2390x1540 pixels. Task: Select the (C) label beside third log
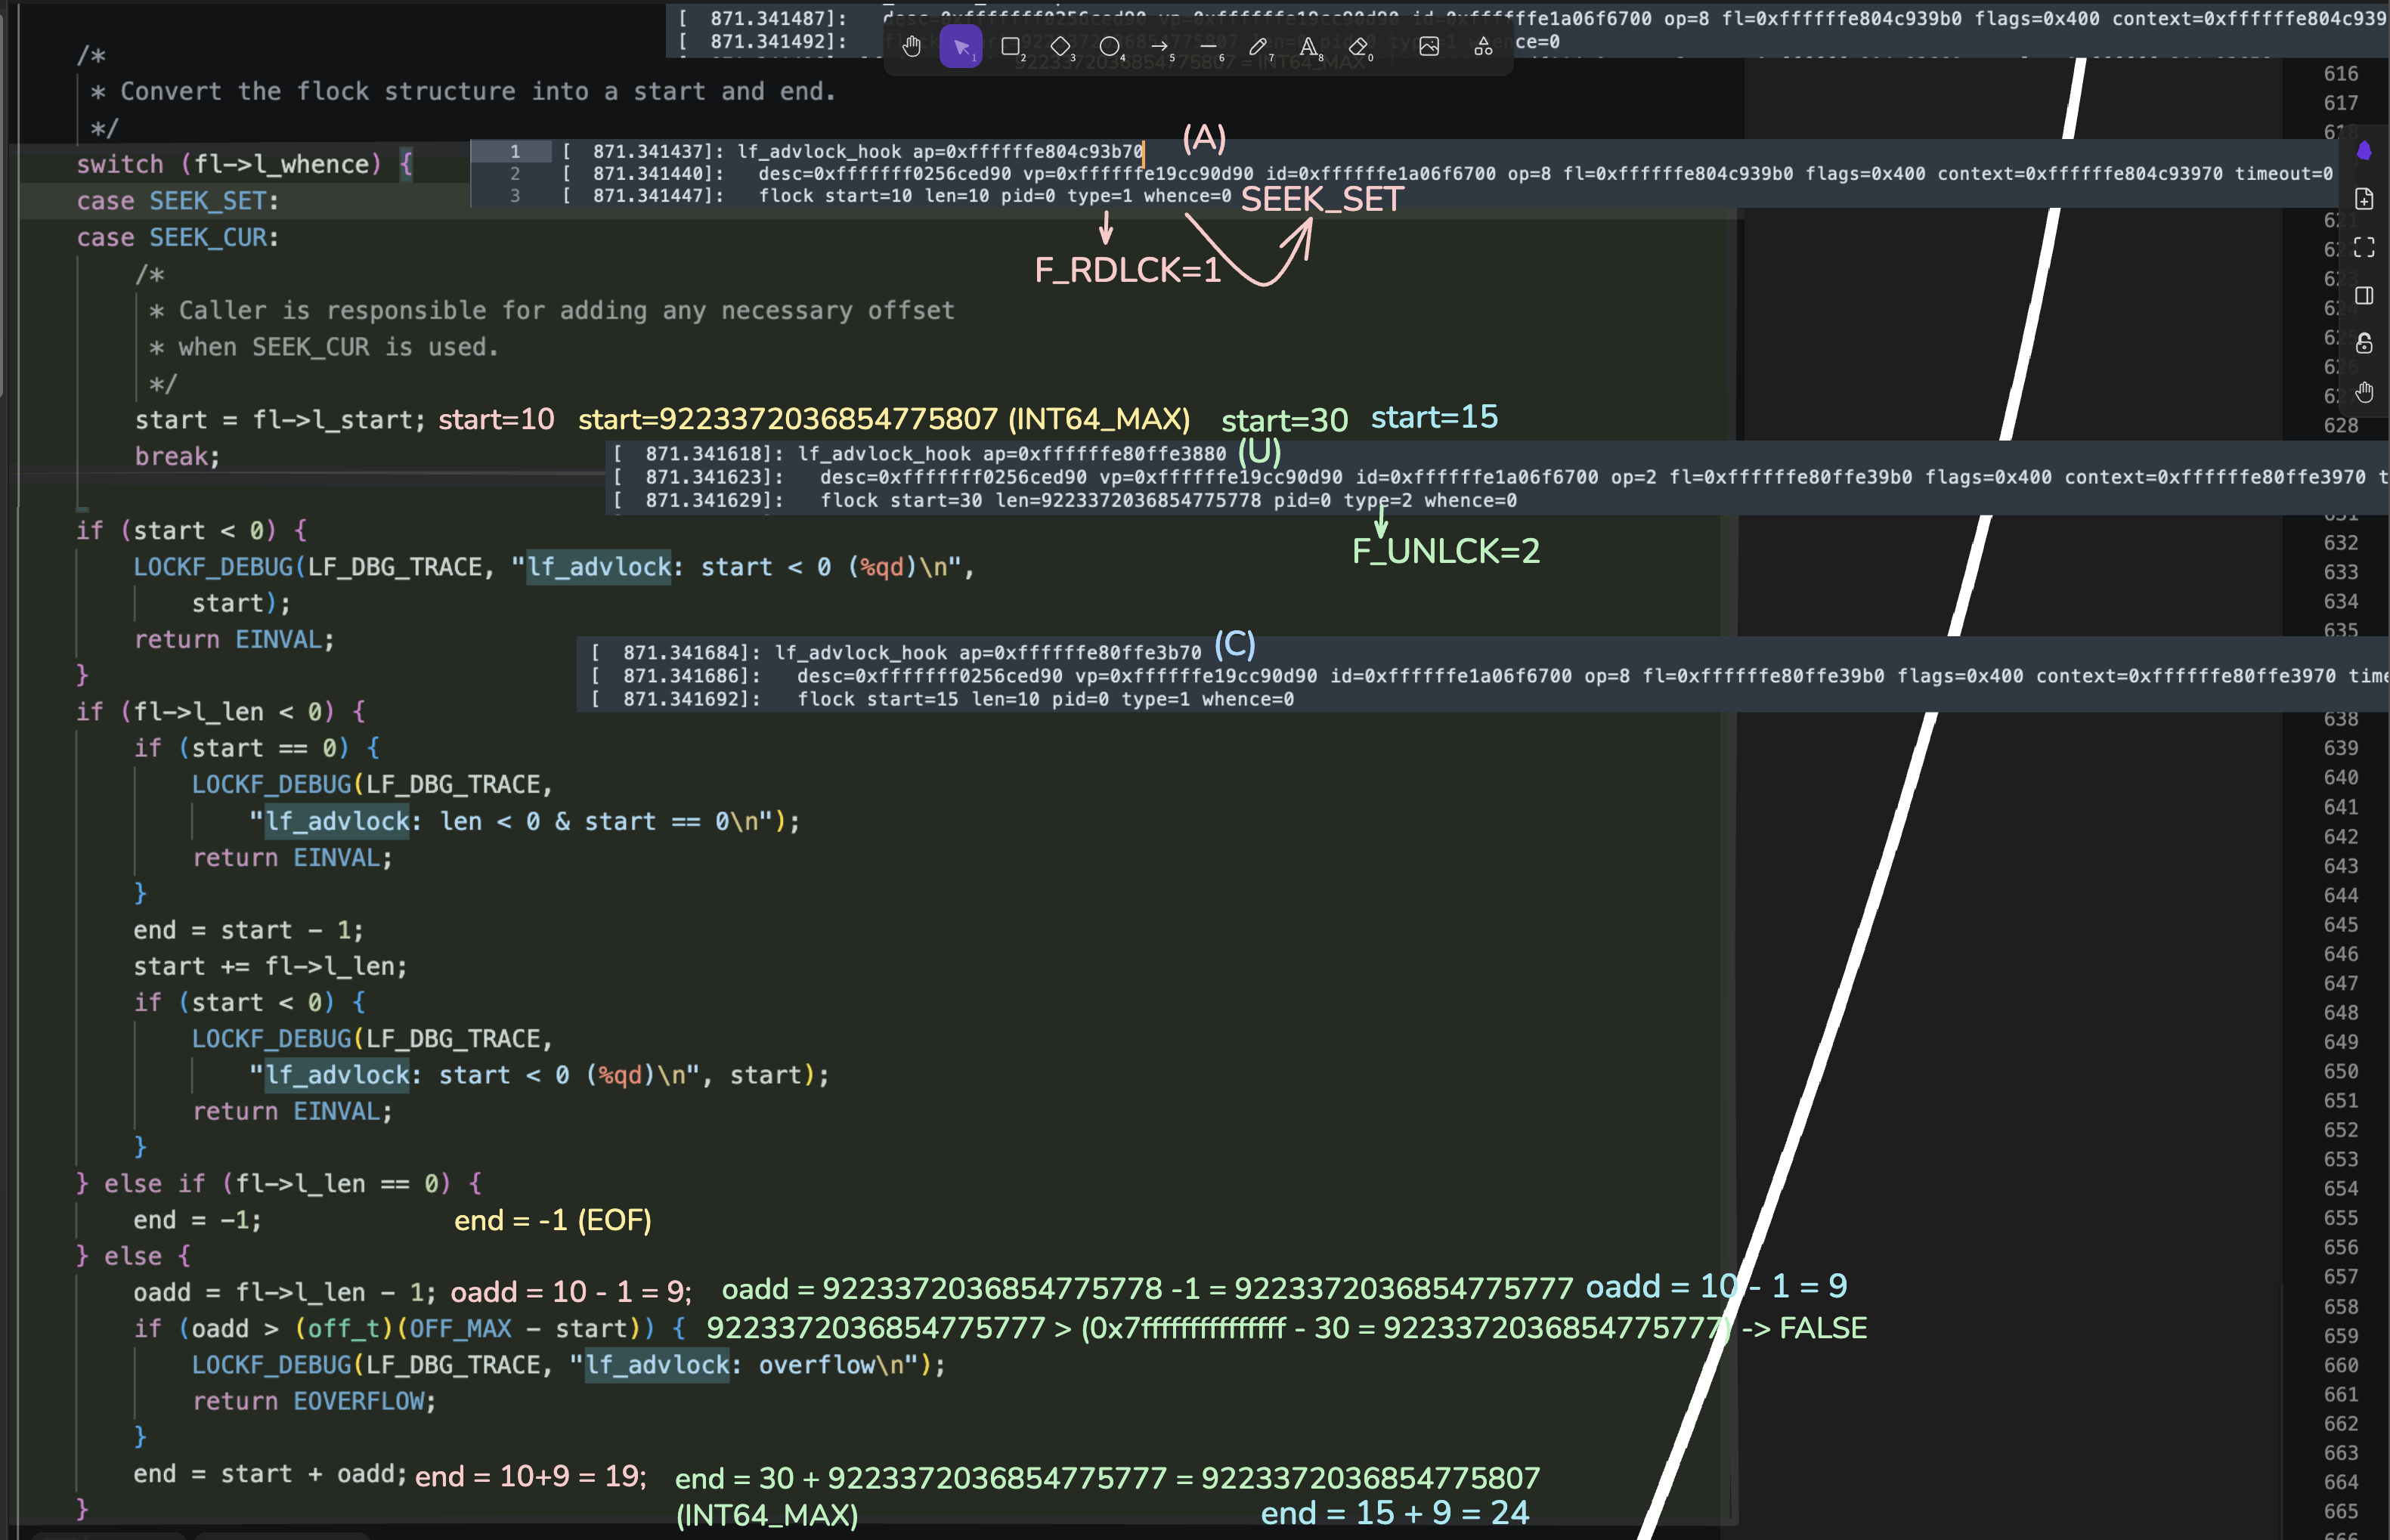[x=1234, y=644]
